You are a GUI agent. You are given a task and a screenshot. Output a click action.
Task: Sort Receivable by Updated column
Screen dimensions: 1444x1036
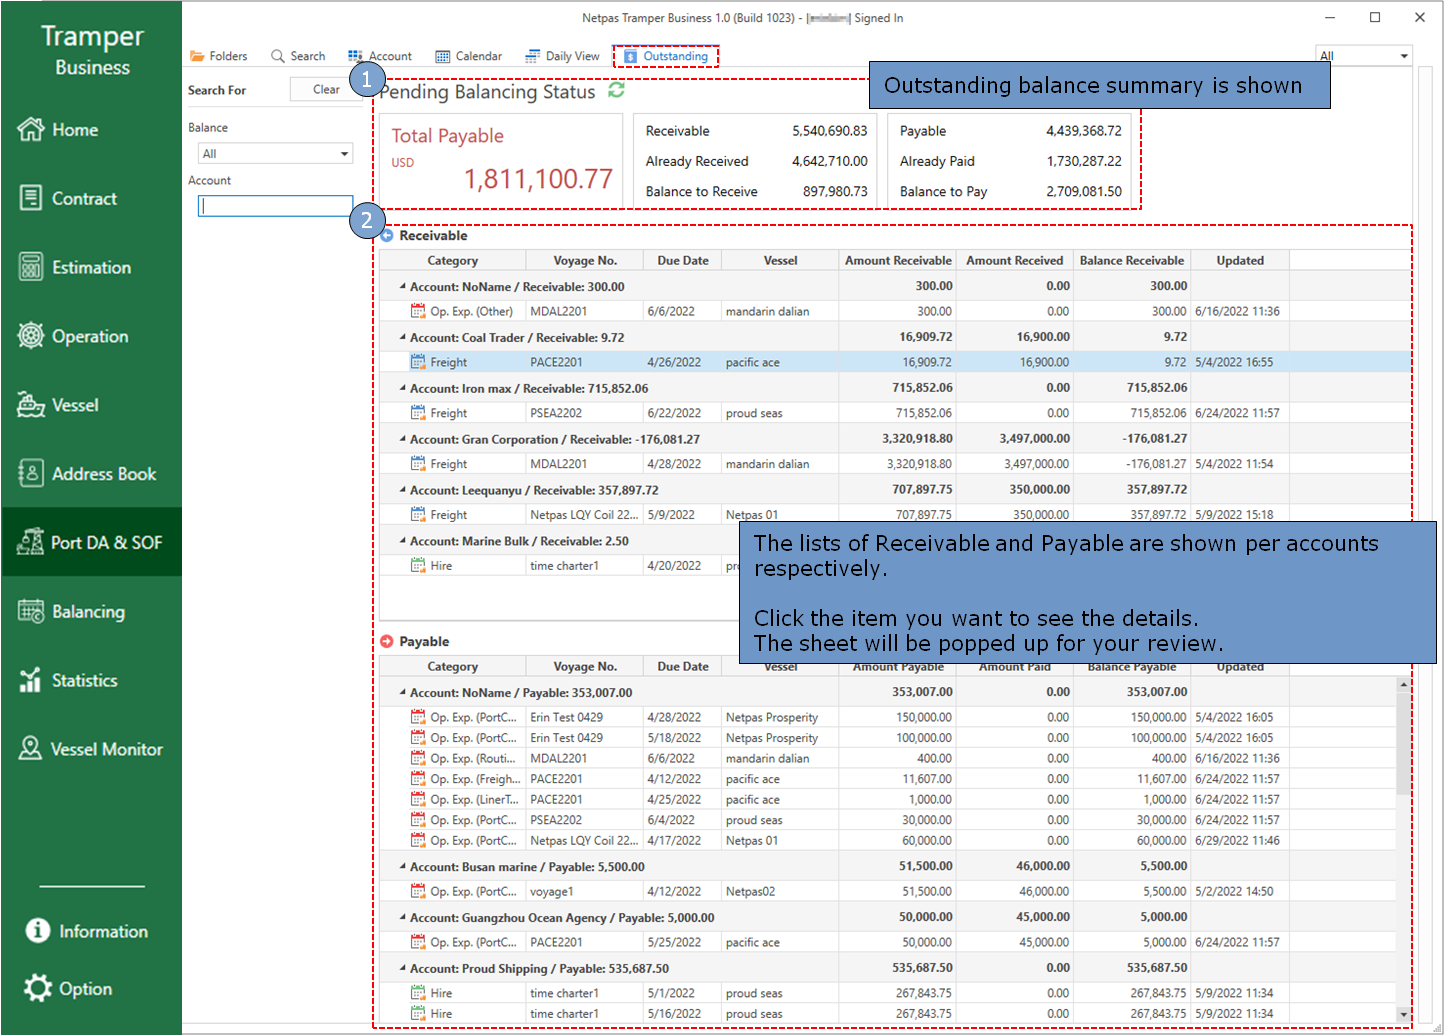(x=1240, y=260)
